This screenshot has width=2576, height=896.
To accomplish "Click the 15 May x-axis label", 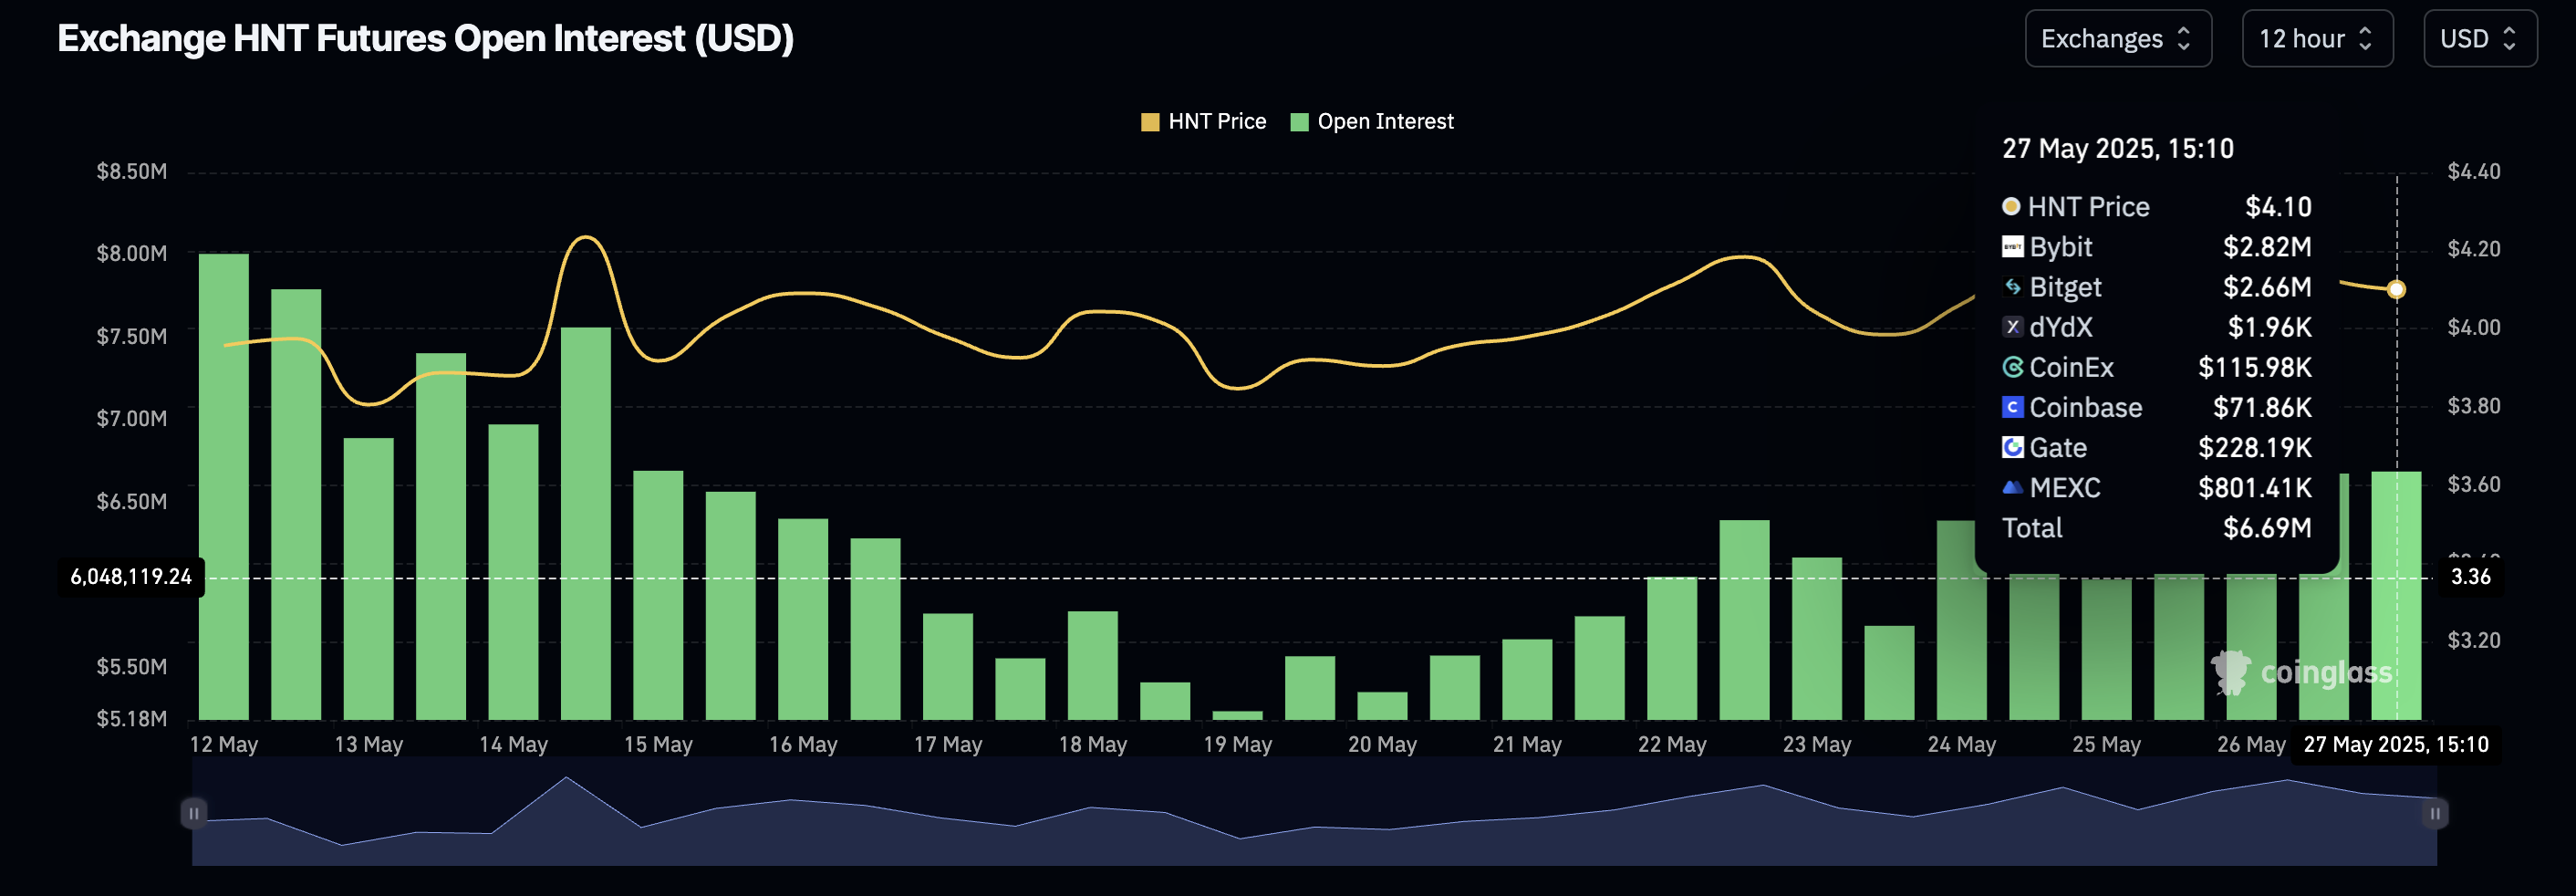I will (658, 744).
